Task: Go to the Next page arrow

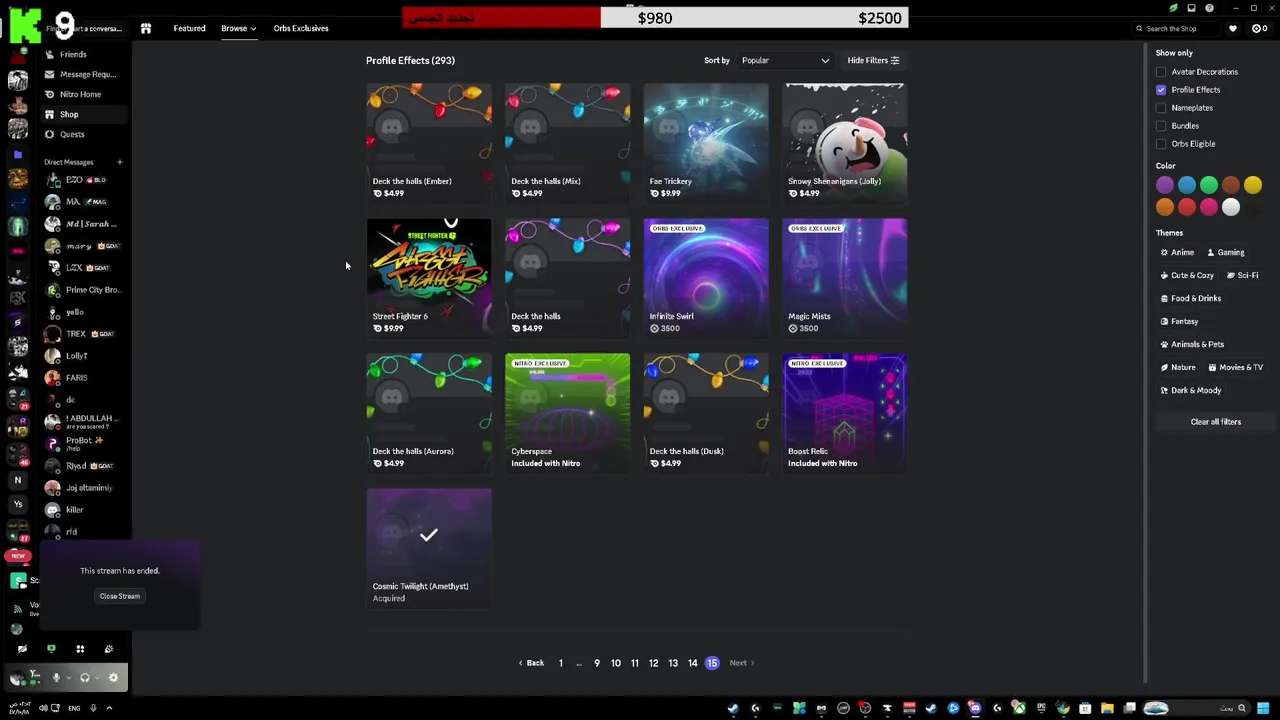Action: (742, 663)
